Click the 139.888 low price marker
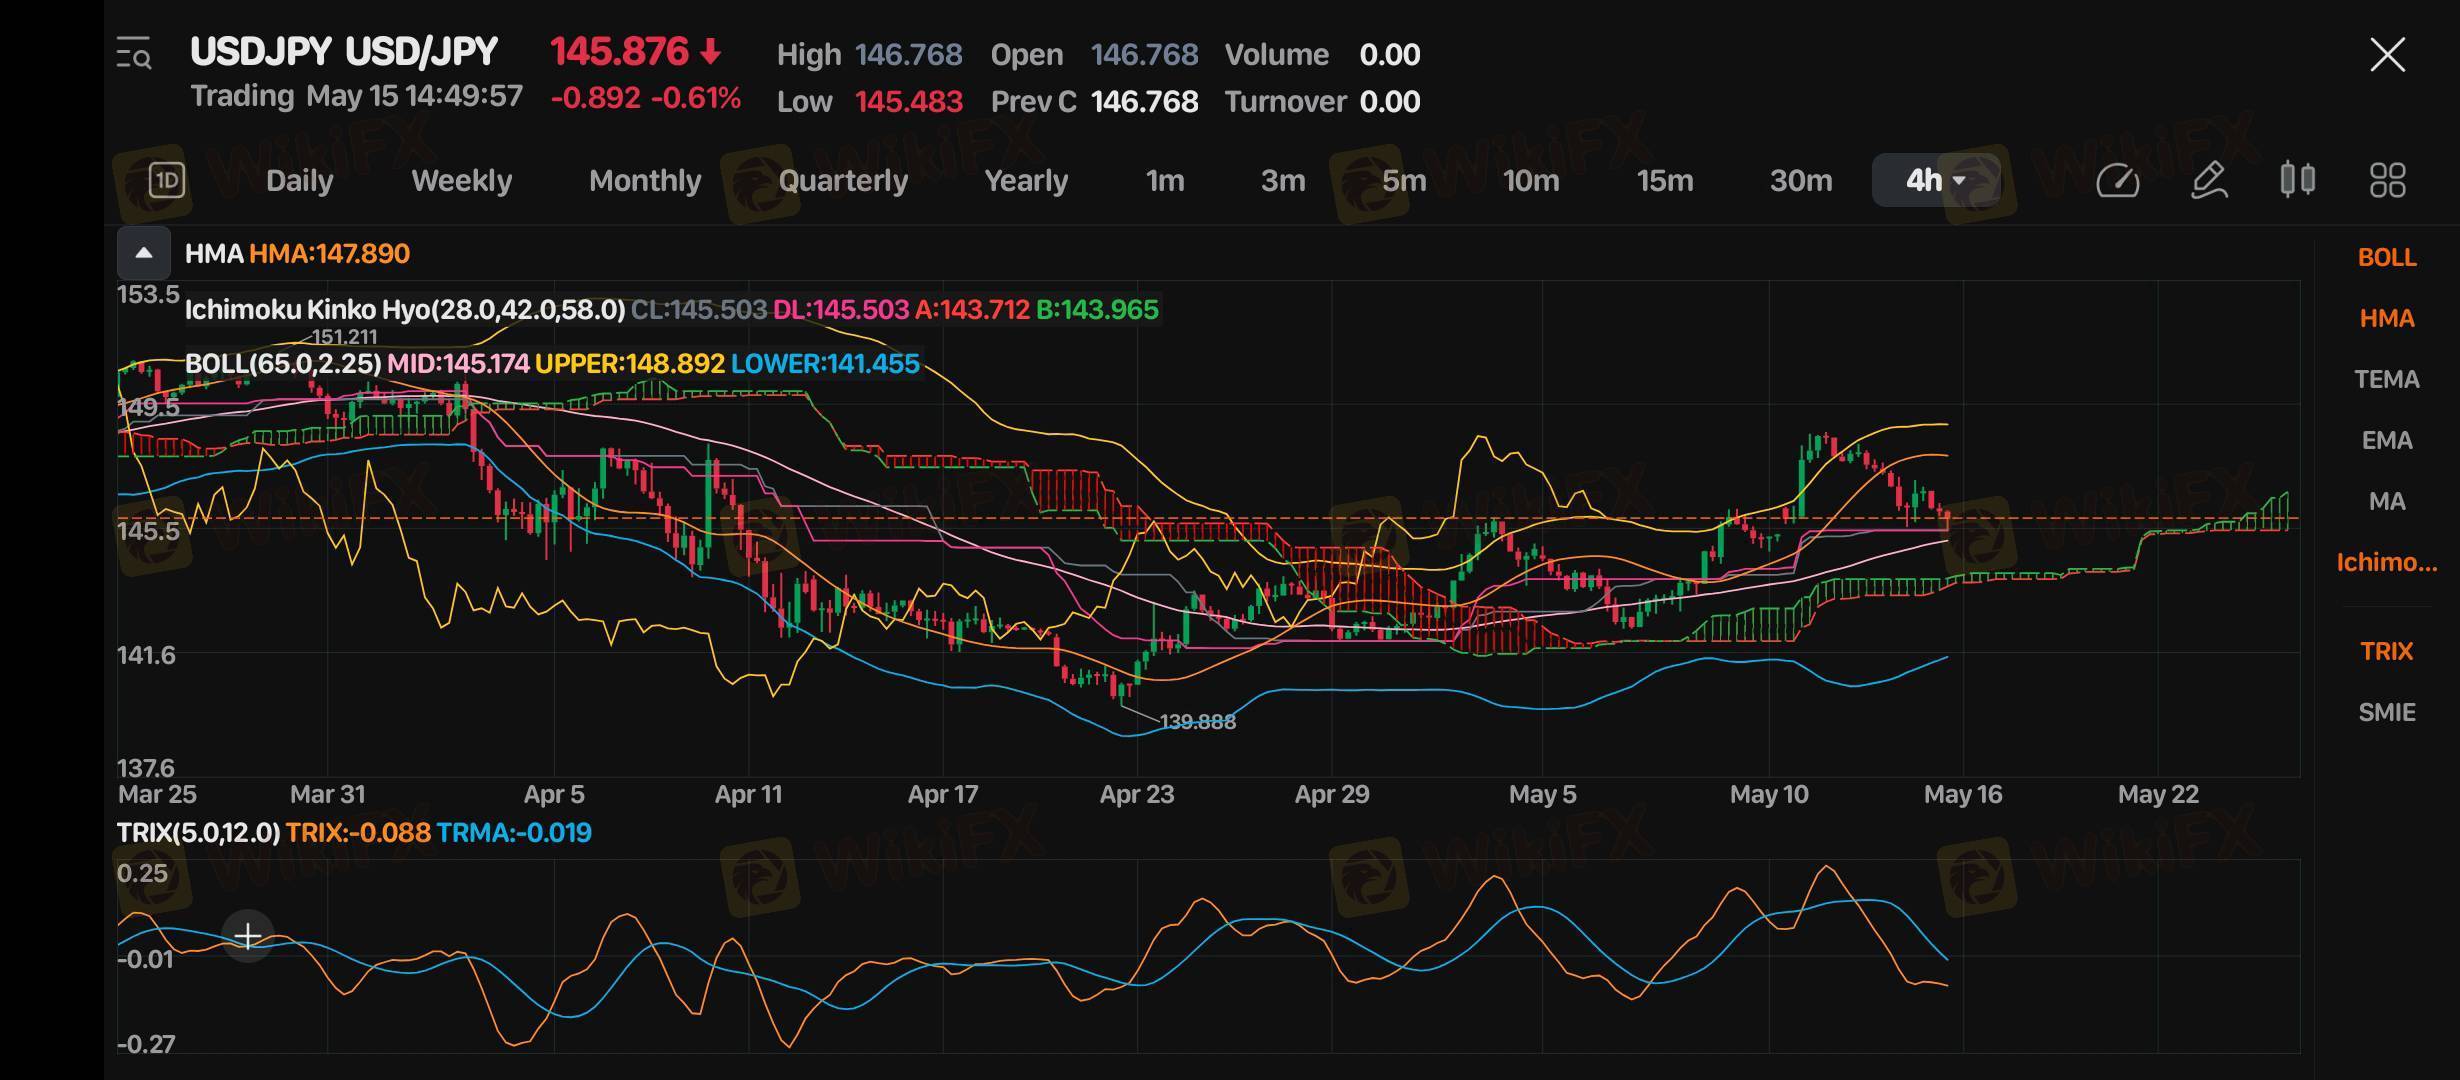The width and height of the screenshot is (2460, 1080). 1196,722
